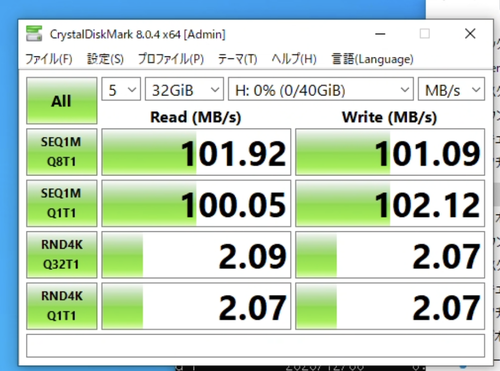Viewport: 500px width, 371px height.
Task: Click the RND4K Q1T1 read result 2.07
Action: pos(196,306)
